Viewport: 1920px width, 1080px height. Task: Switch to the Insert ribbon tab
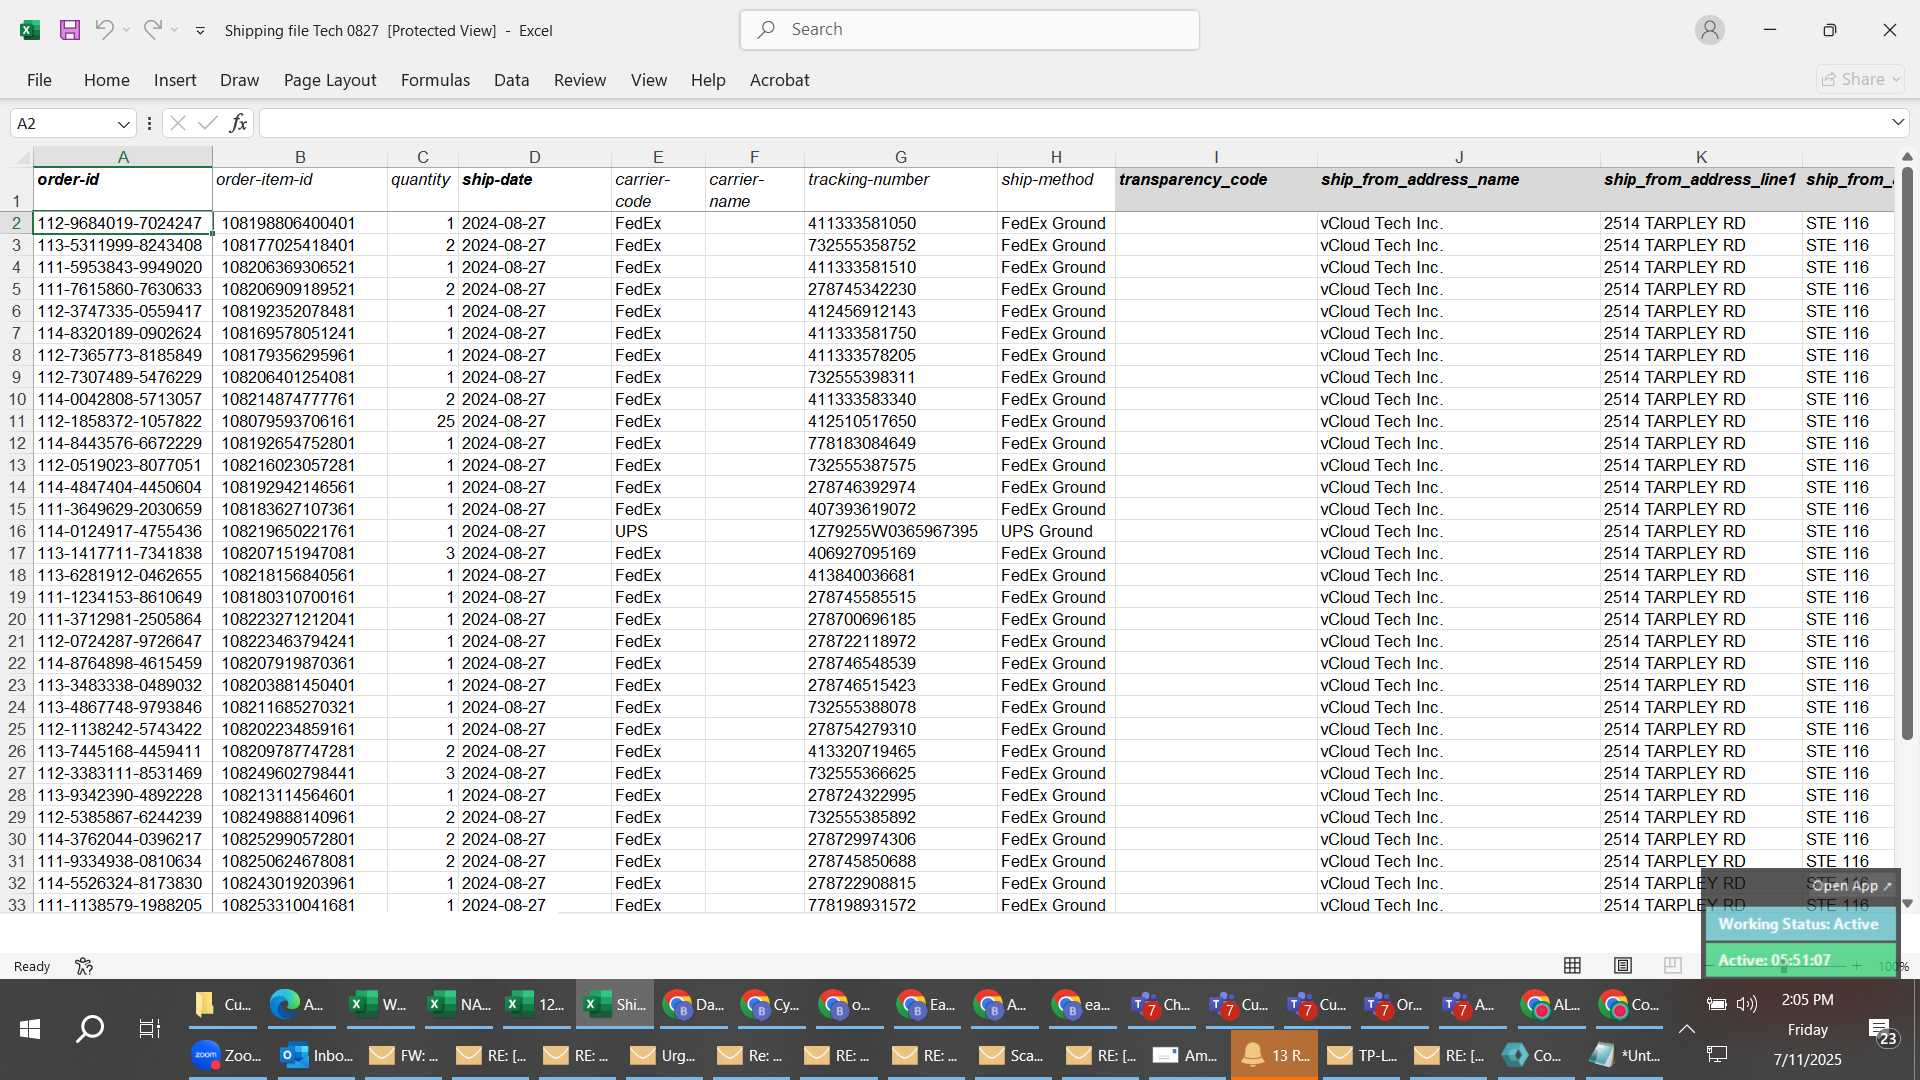(x=175, y=80)
